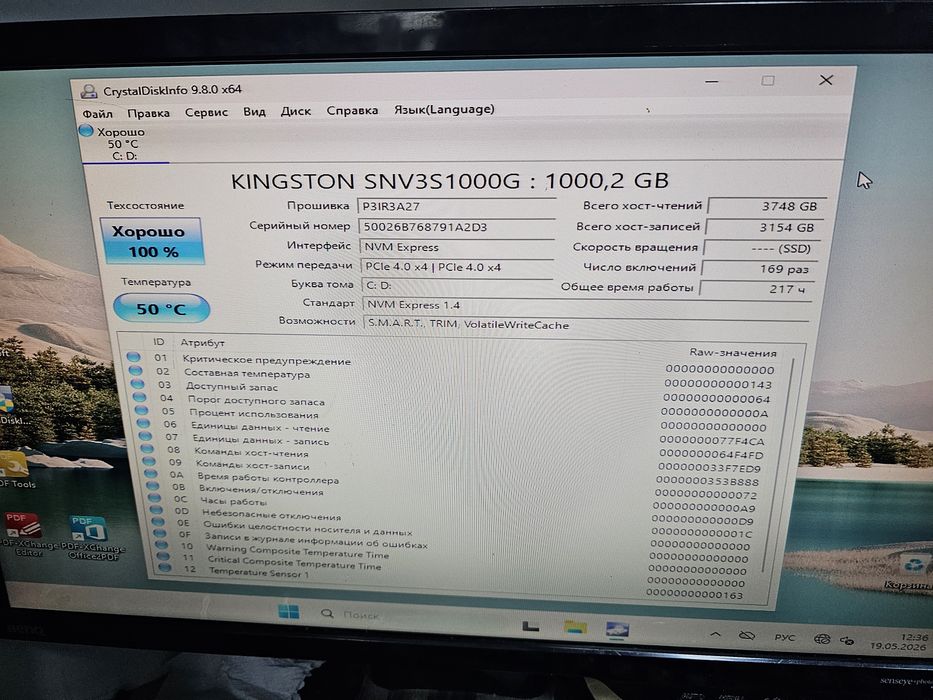
Task: Expand the hidden tray icons chevron
Action: point(716,635)
